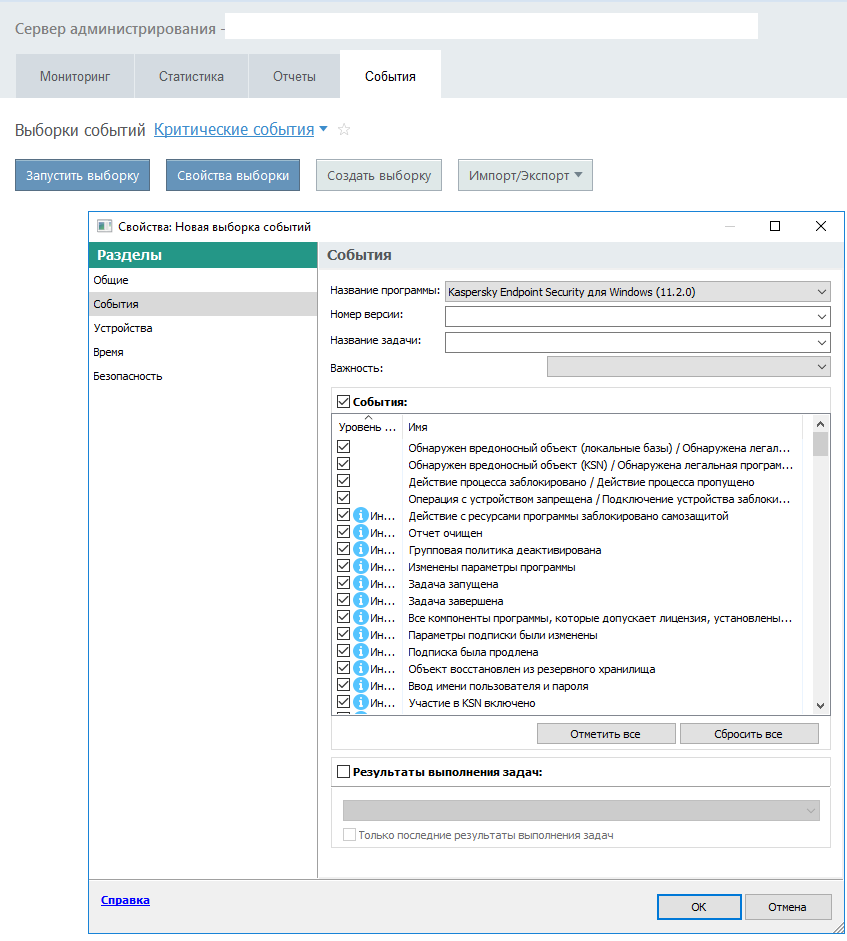Click the info icon beside 'Участие в KSN включено'
This screenshot has width=847, height=941.
pos(361,702)
